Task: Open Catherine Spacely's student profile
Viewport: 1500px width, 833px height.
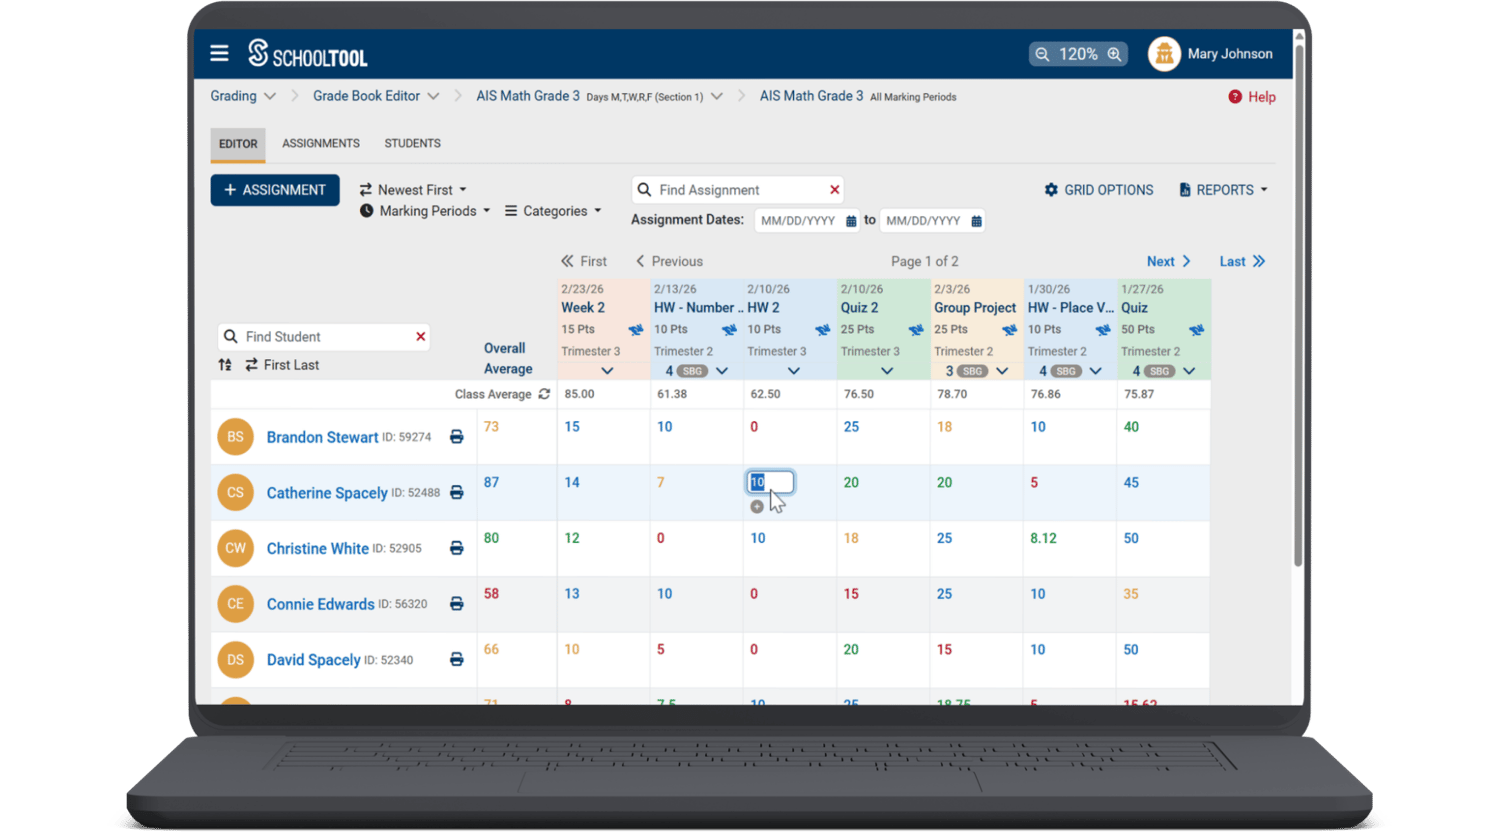Action: [x=327, y=492]
